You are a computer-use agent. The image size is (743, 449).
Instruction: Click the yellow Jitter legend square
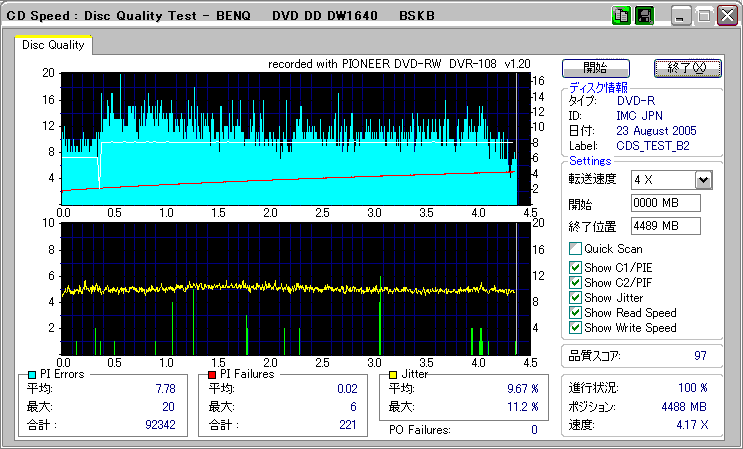coord(394,375)
